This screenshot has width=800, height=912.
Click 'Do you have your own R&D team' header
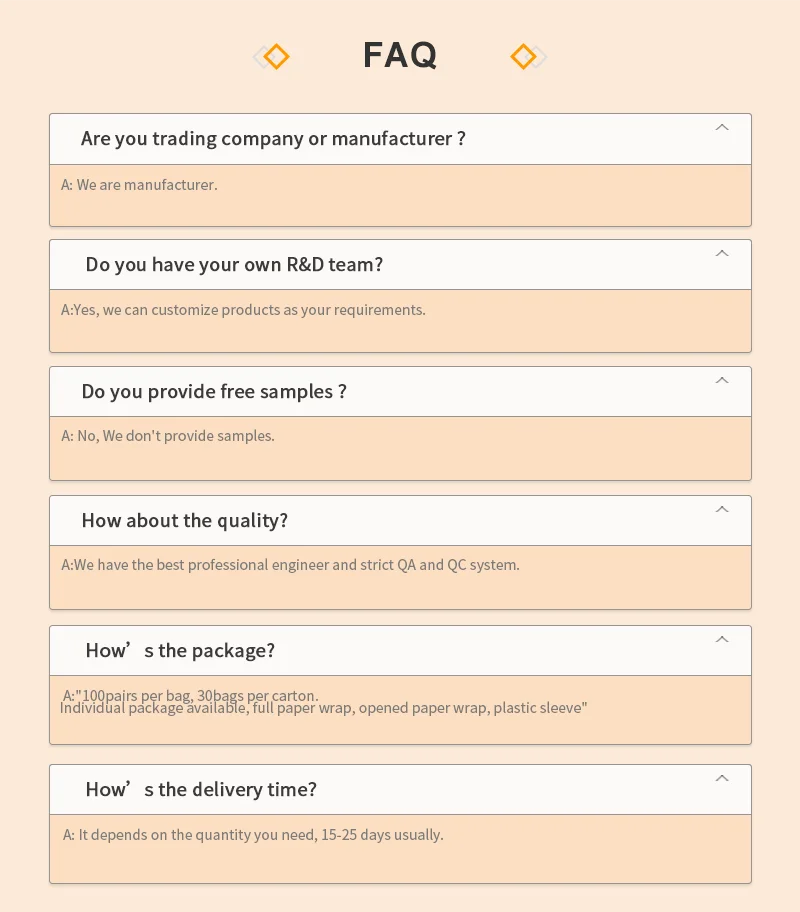coord(234,265)
